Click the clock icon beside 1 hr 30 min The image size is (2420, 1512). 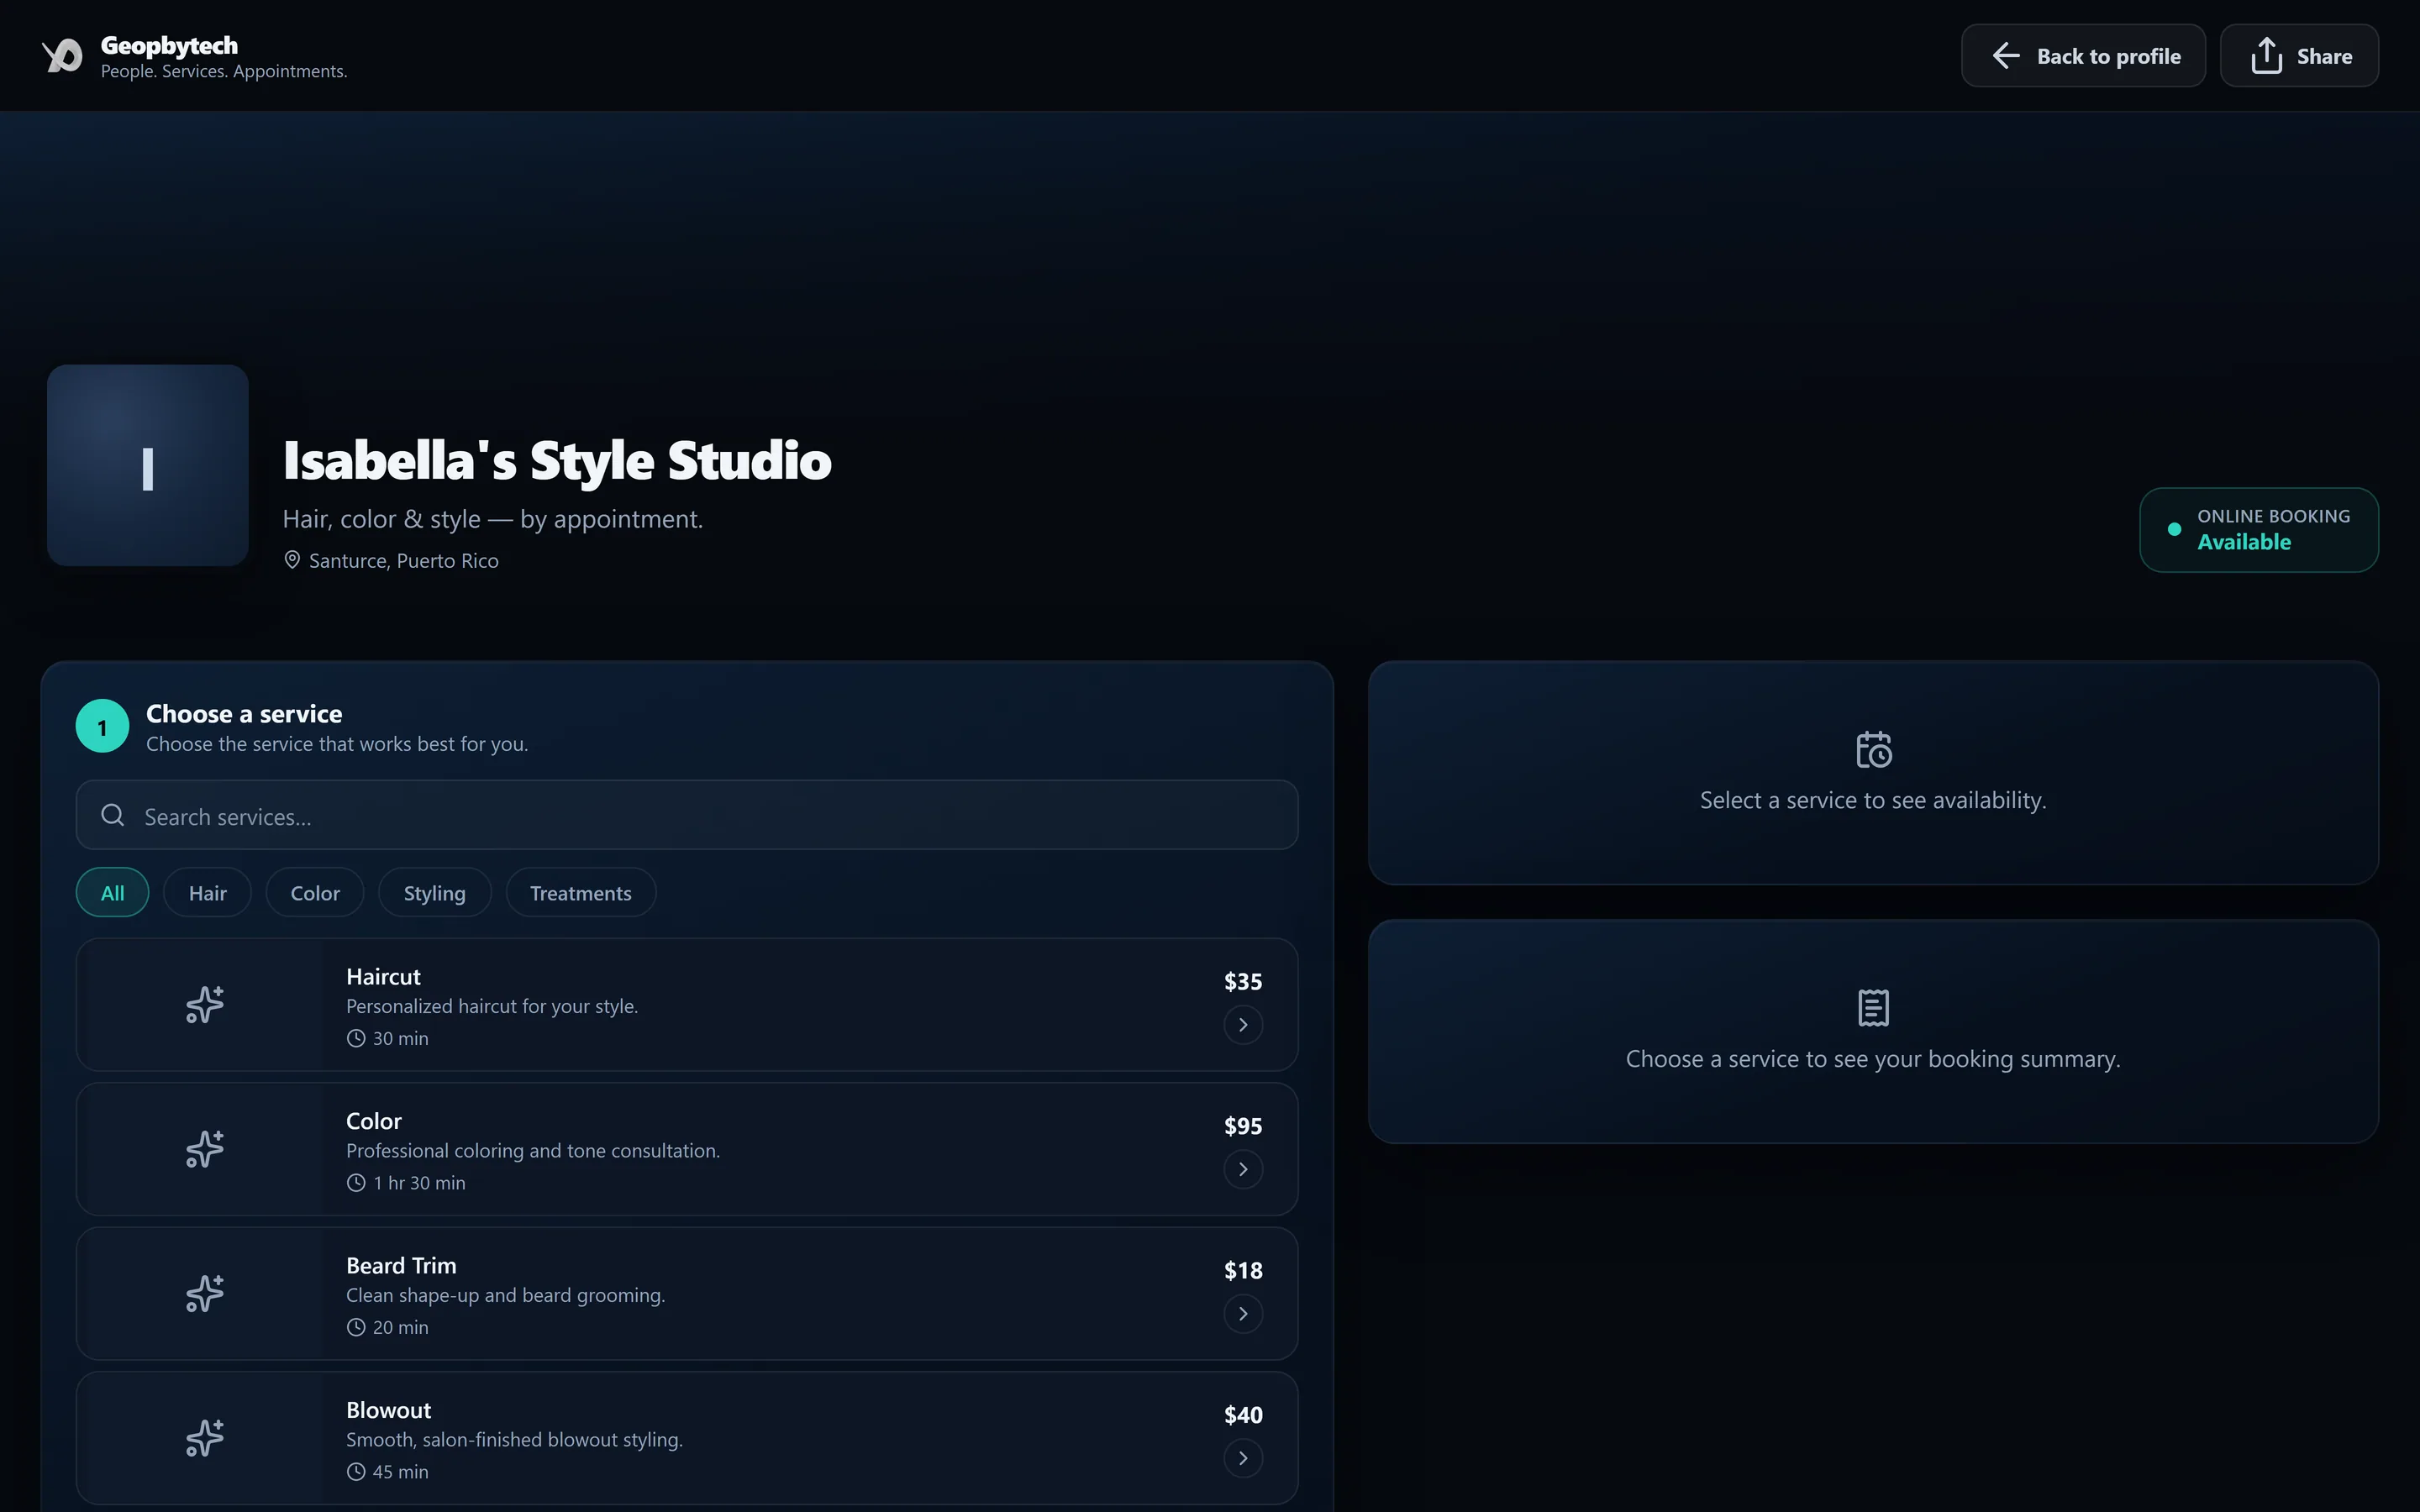coord(356,1183)
